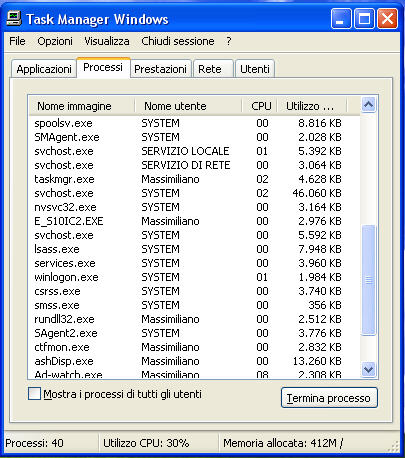The height and width of the screenshot is (458, 405).
Task: Open the Visualizza menu
Action: click(x=107, y=41)
